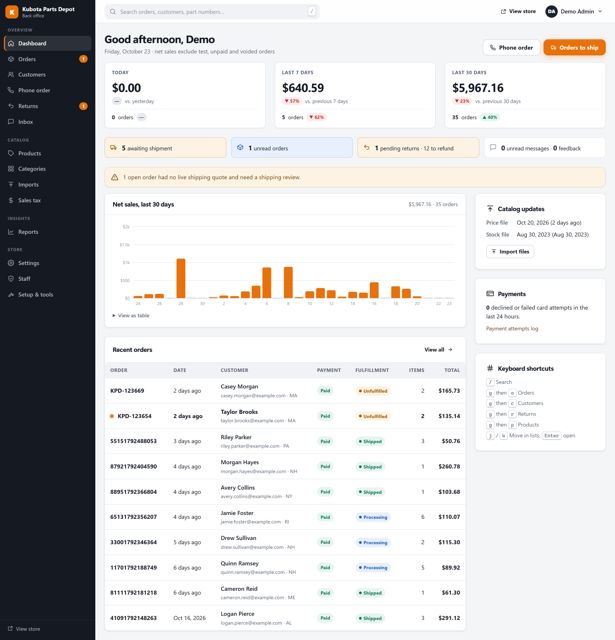Click the truck icon on awaiting shipment tile
The image size is (615, 640).
tap(113, 148)
